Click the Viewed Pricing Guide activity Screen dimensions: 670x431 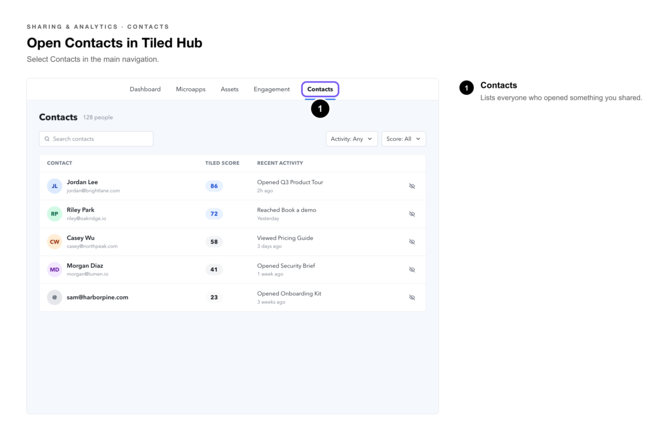click(285, 237)
